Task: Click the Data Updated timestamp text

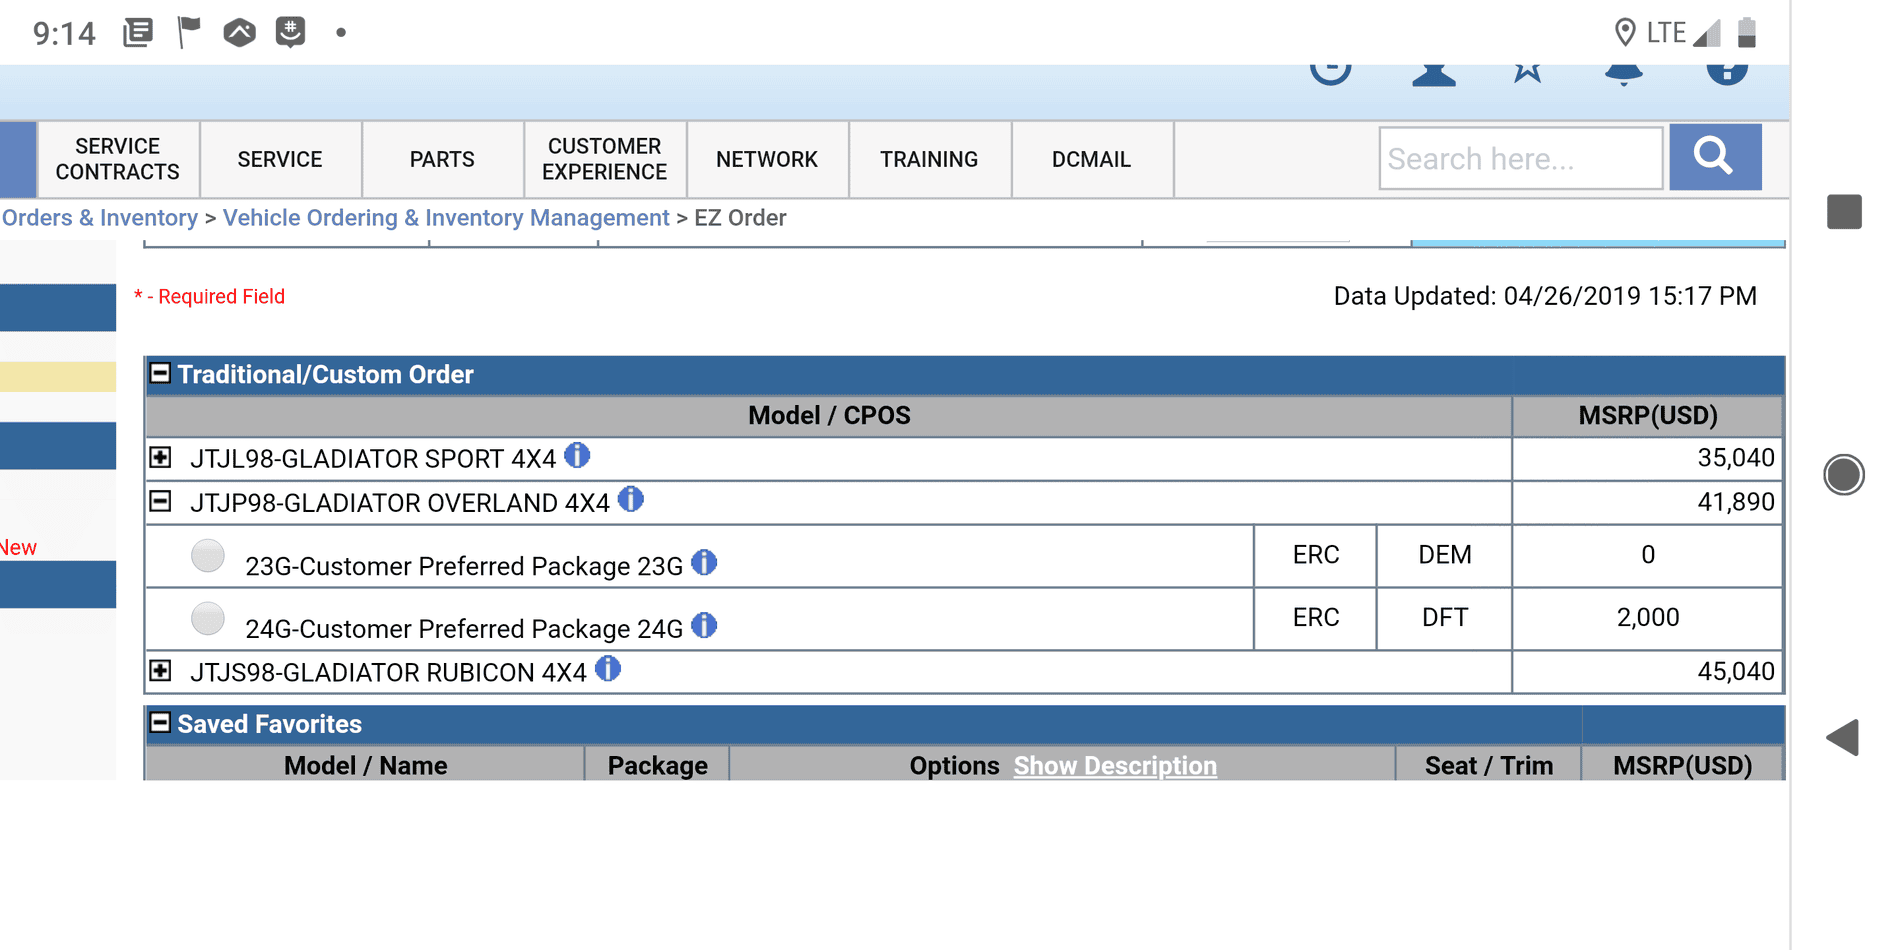Action: click(1545, 296)
